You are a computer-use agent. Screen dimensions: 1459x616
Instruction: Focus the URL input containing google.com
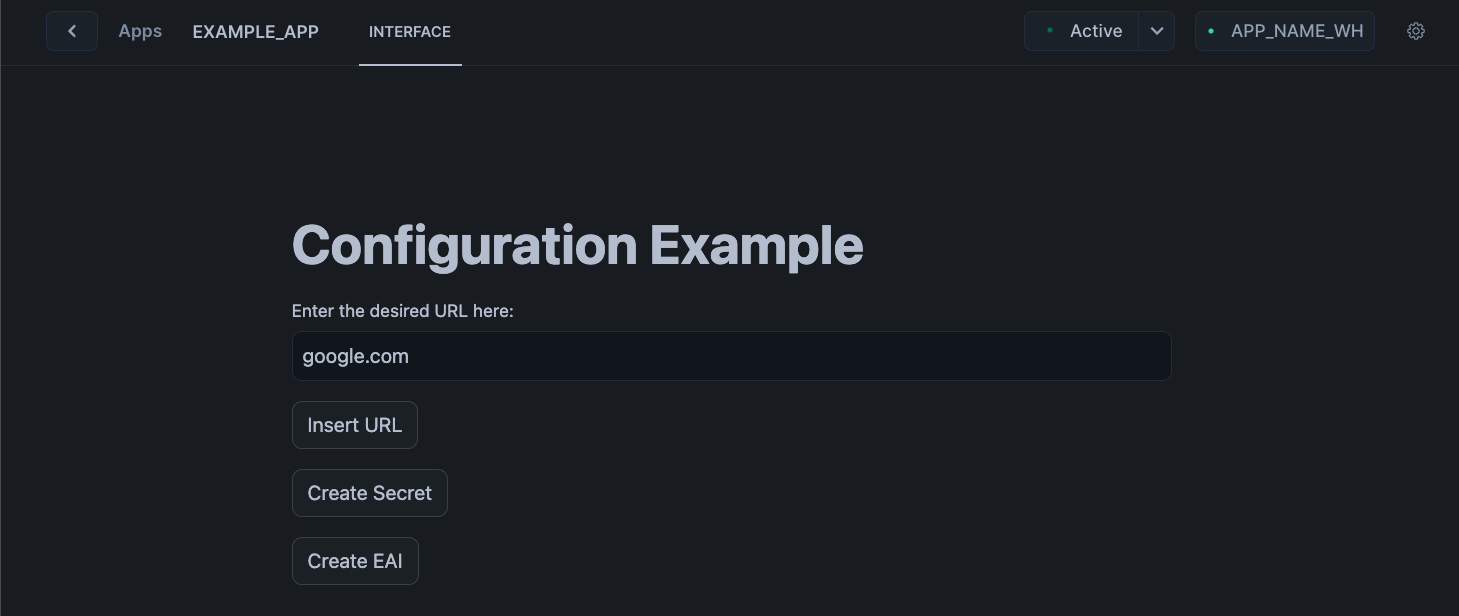coord(731,356)
